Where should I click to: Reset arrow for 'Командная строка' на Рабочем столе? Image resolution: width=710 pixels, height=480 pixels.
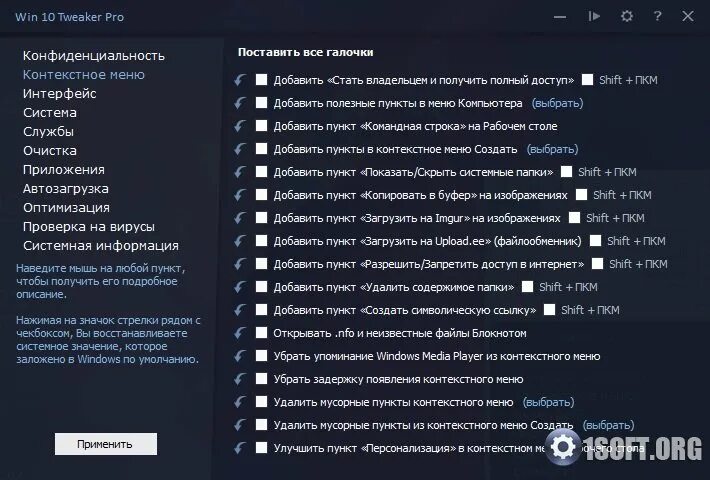click(x=240, y=126)
